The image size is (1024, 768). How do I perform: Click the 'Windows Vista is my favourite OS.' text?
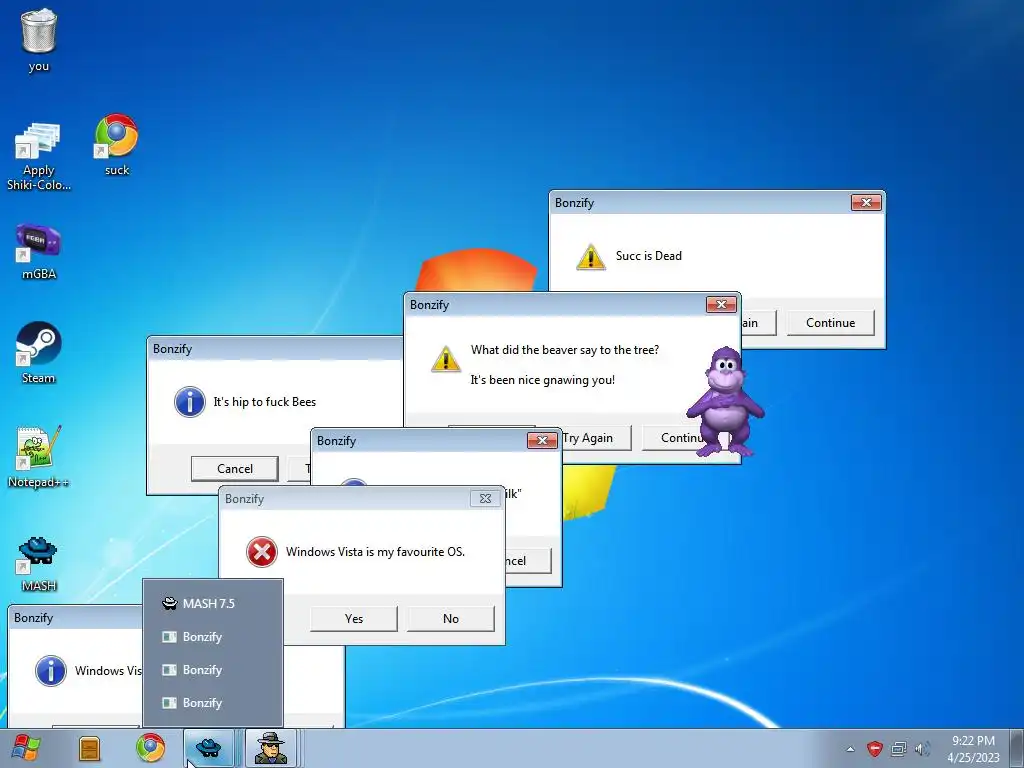376,552
